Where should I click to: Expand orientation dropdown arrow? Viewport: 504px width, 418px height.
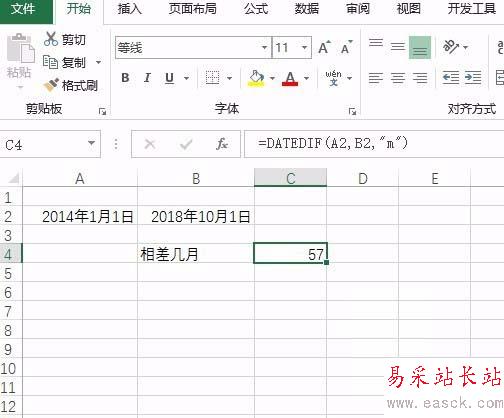point(465,47)
